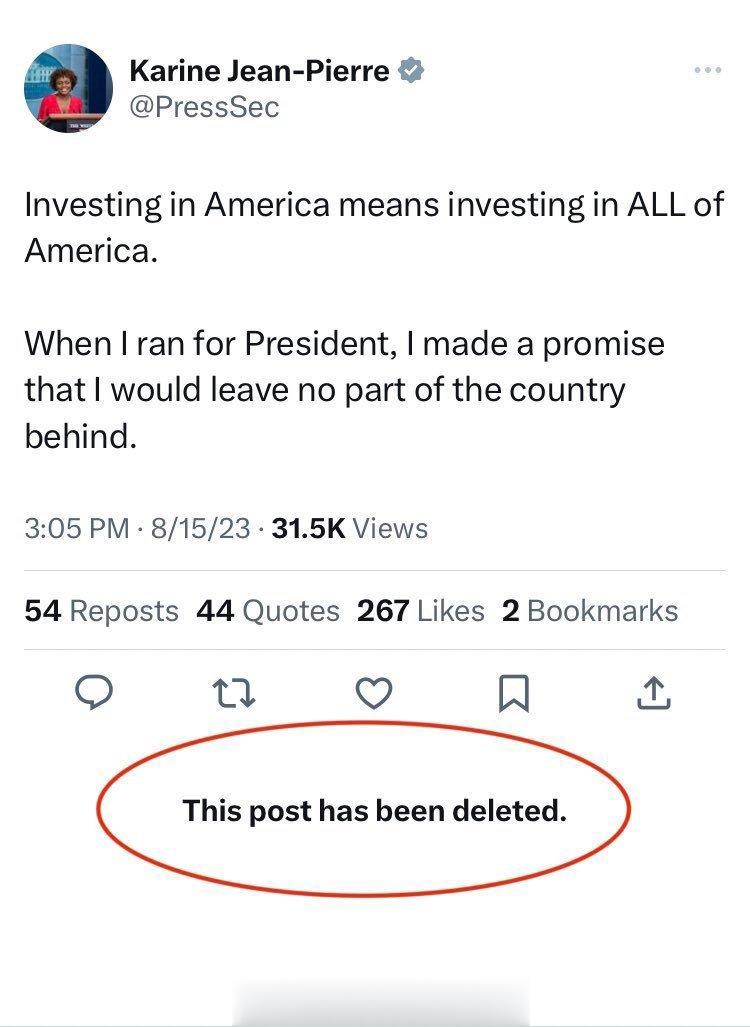Viewport: 750px width, 1027px height.
Task: Open Karine Jean-Pierre's profile picture
Action: coord(68,88)
